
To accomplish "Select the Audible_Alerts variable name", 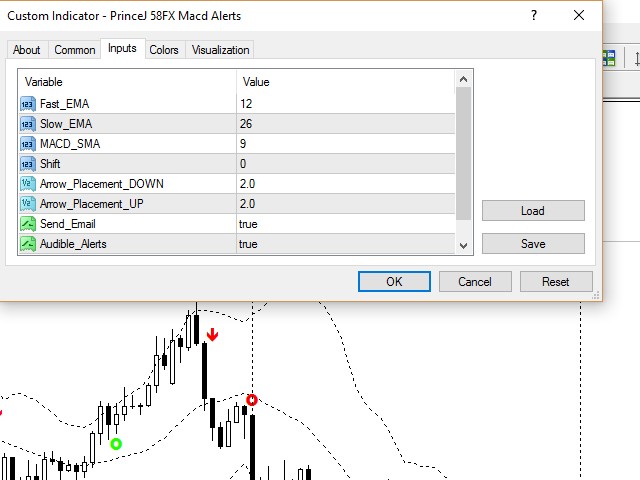I will (73, 244).
